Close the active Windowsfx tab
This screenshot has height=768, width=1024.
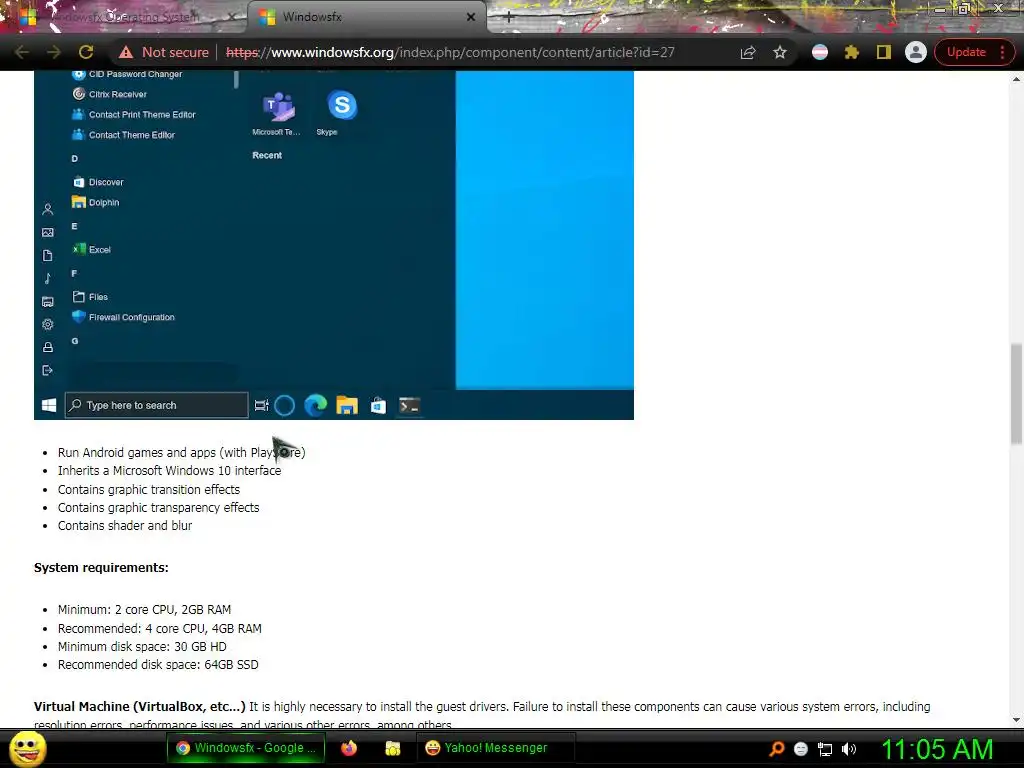(471, 17)
